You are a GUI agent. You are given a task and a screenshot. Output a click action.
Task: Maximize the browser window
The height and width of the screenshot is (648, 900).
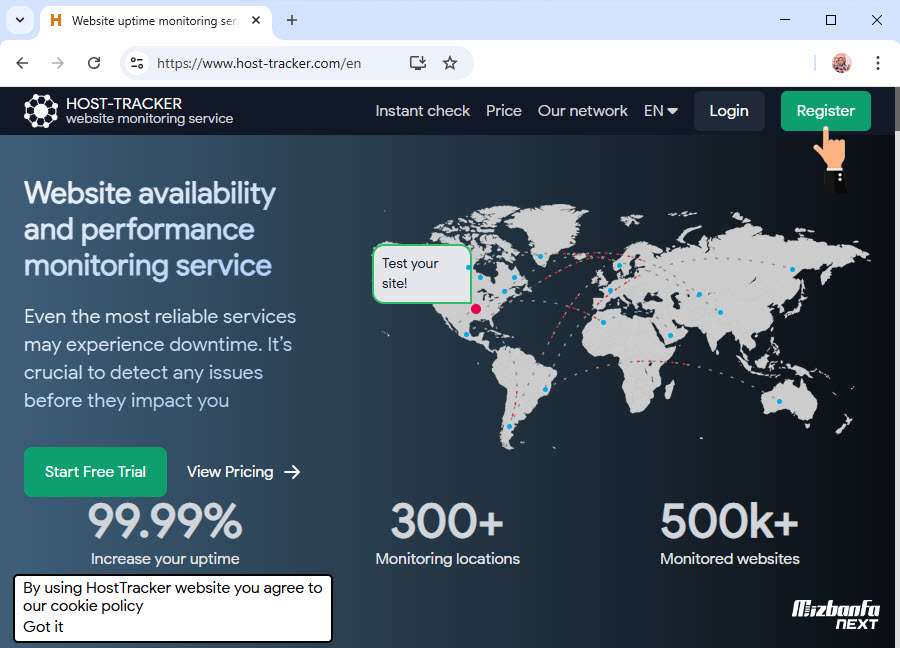[x=831, y=20]
